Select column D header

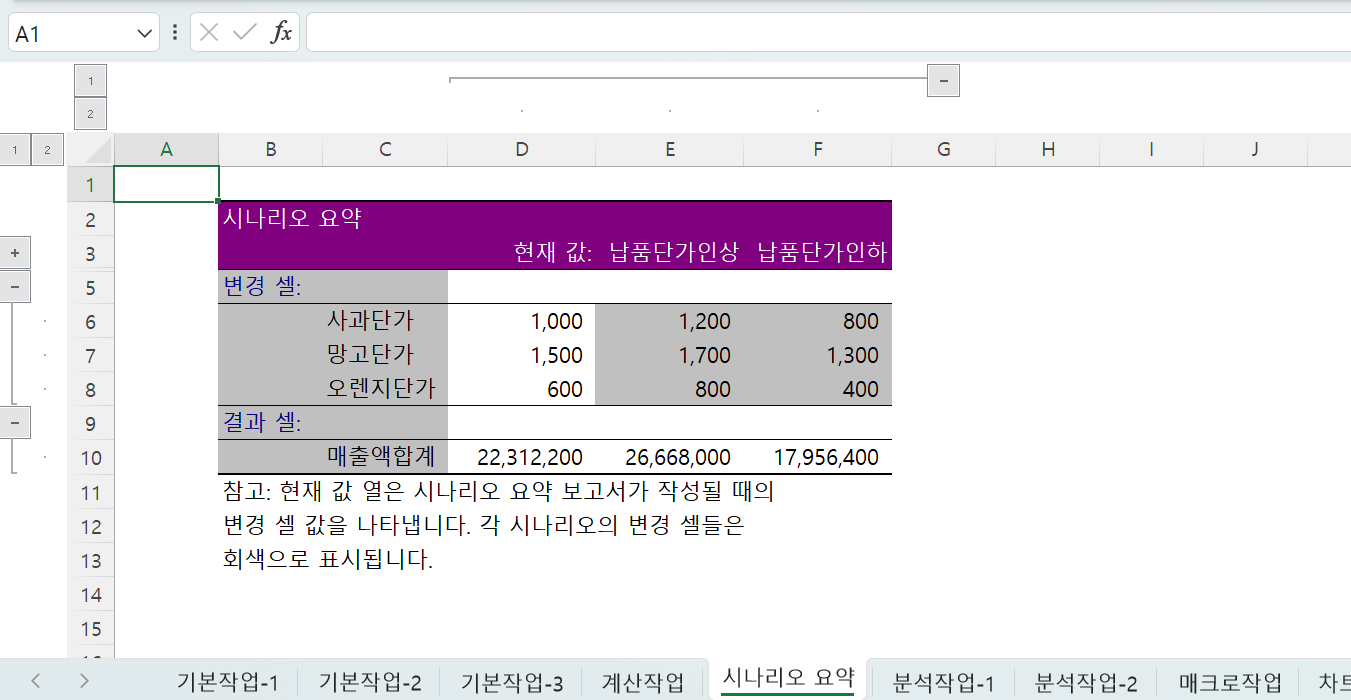(x=521, y=150)
